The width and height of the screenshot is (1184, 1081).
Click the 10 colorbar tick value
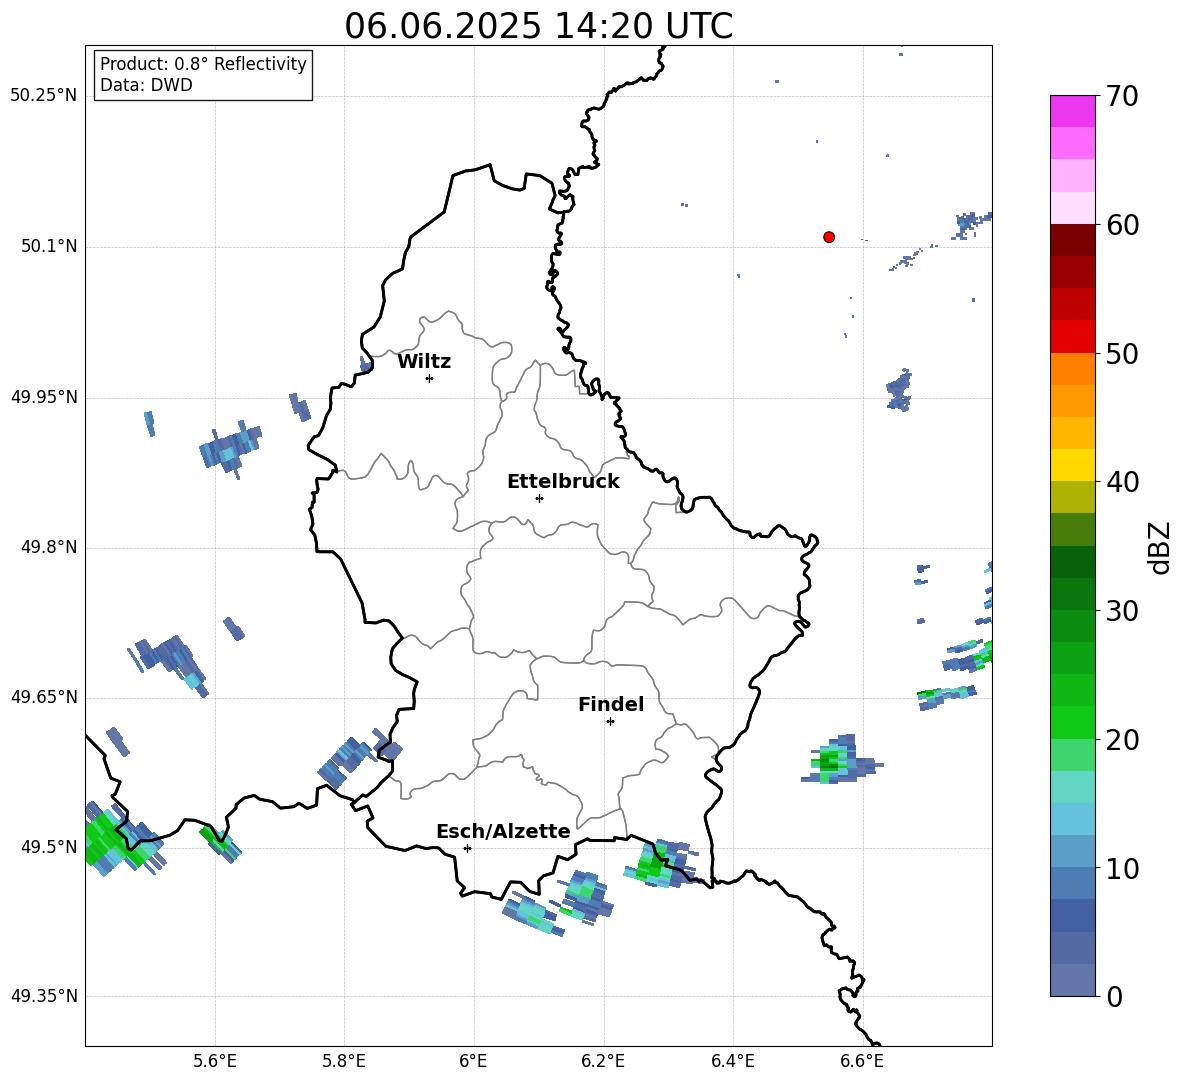pyautogui.click(x=1122, y=869)
